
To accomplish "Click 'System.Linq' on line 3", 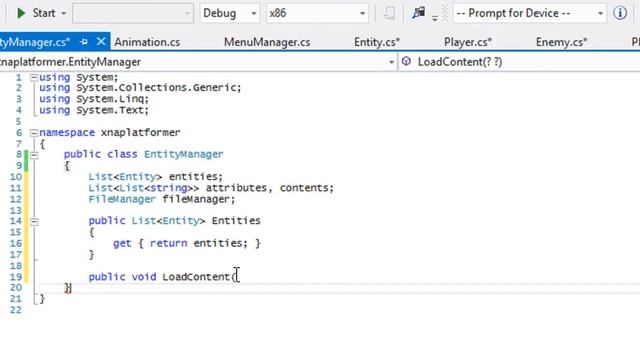I will 110,99.
